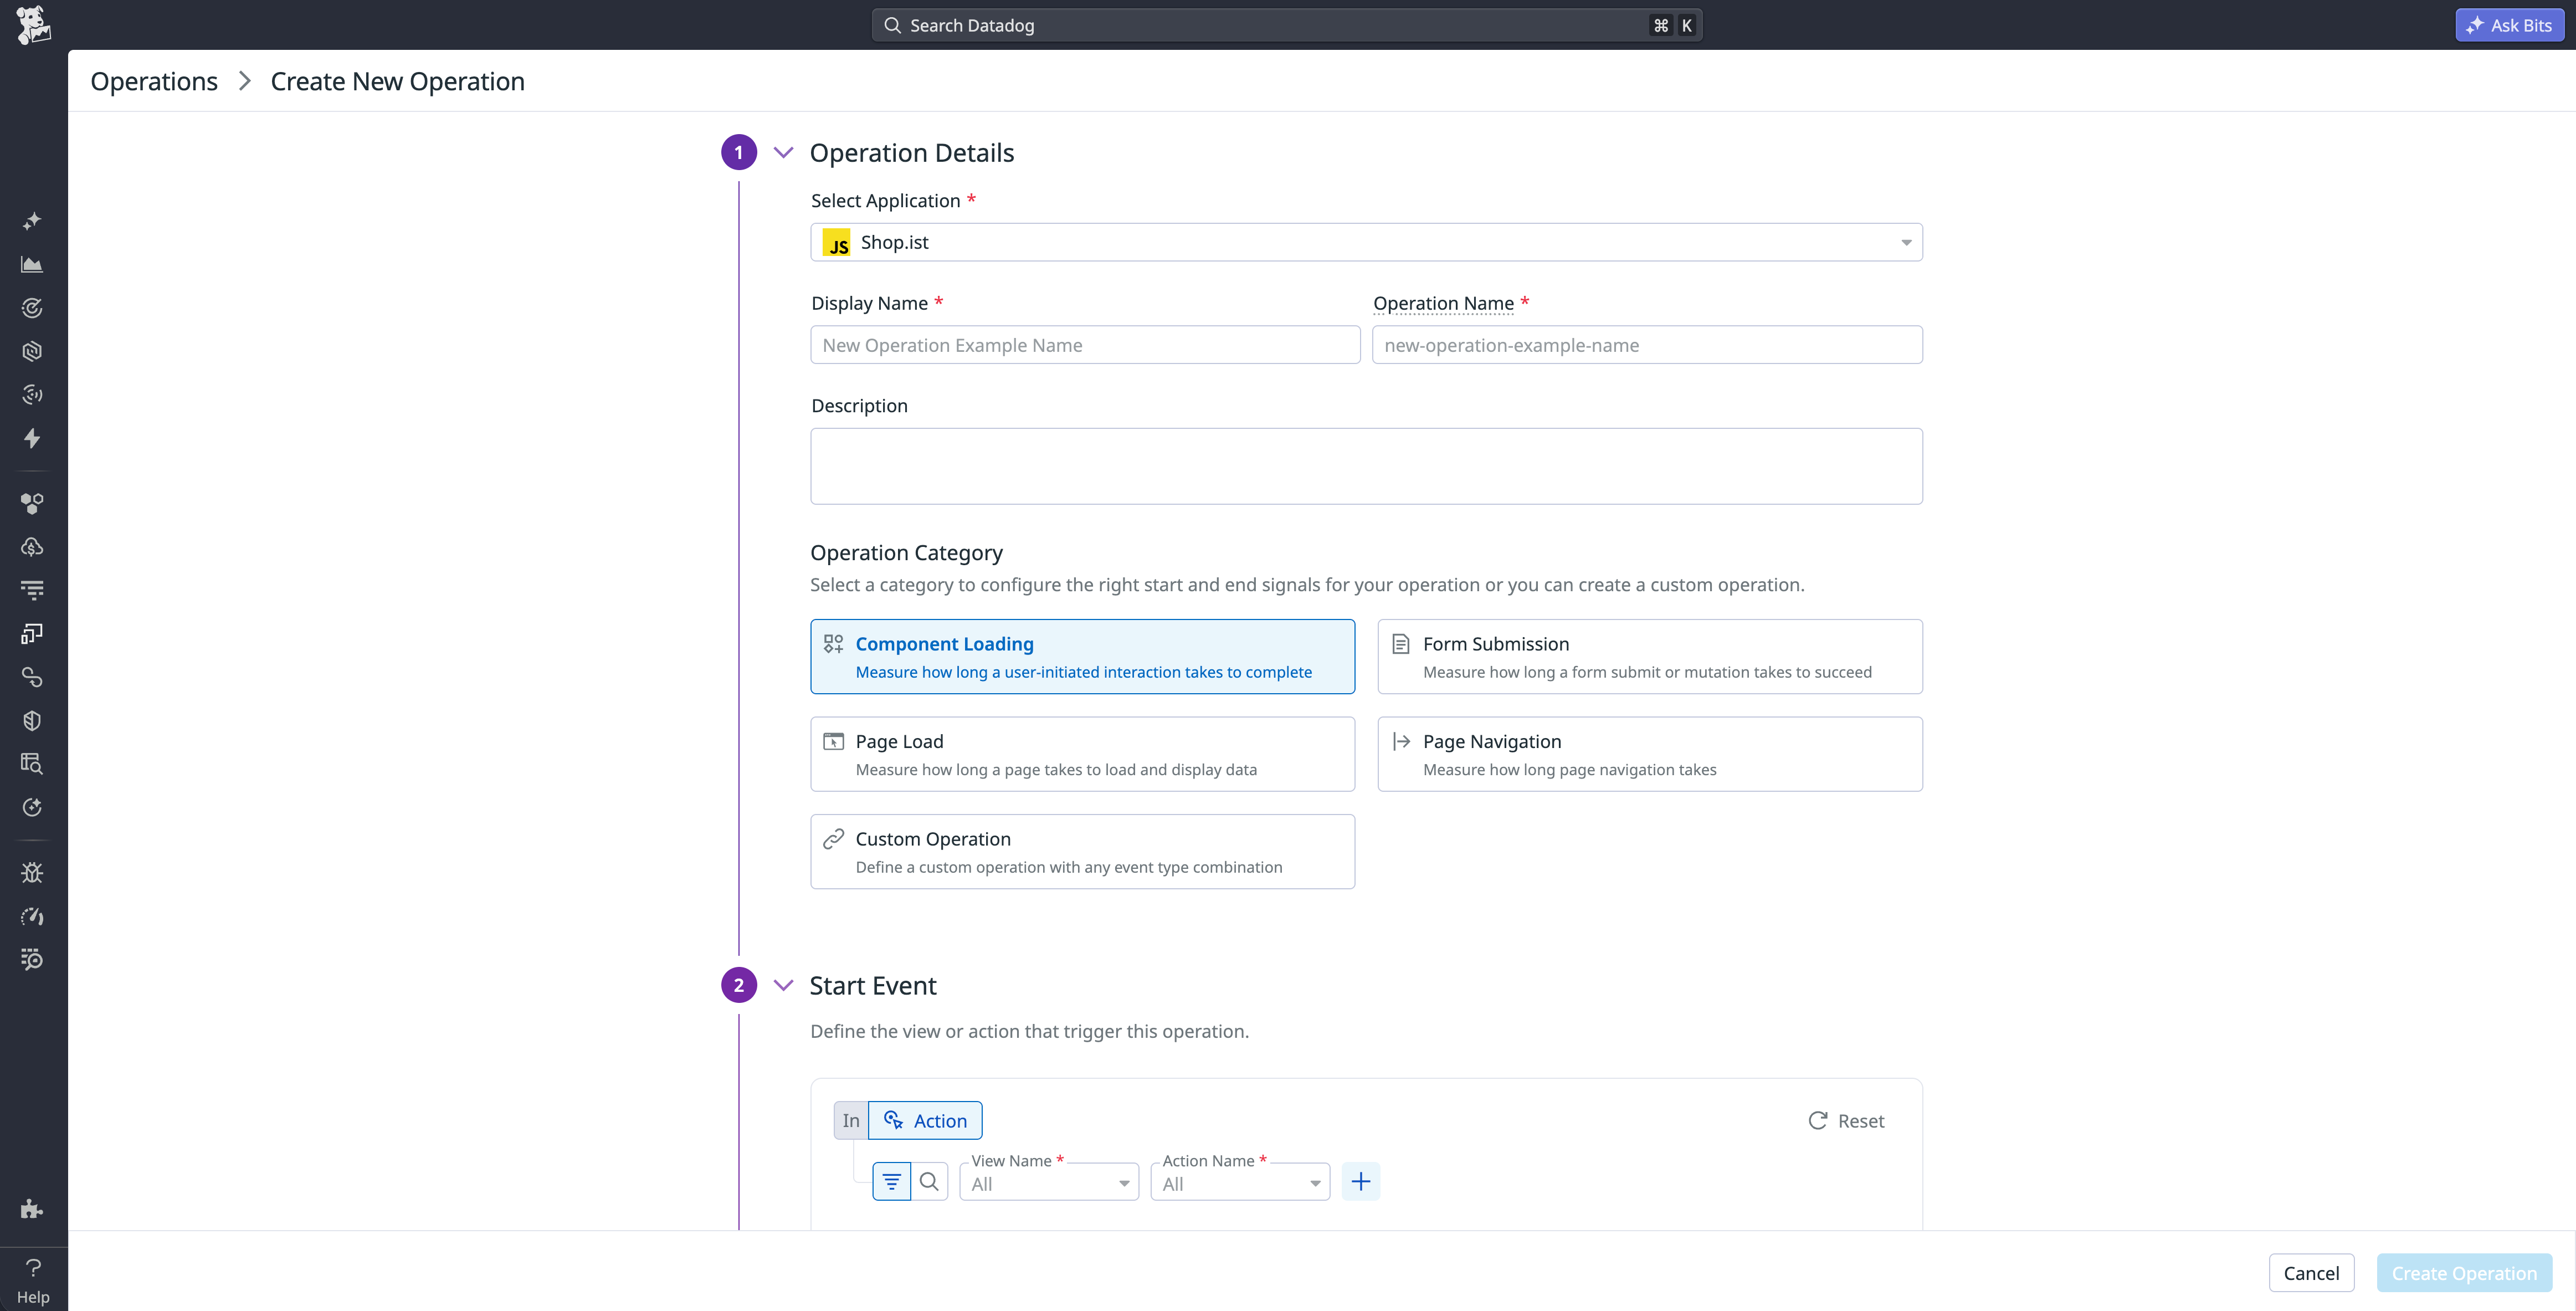
Task: Focus the Display Name input field
Action: coord(1085,345)
